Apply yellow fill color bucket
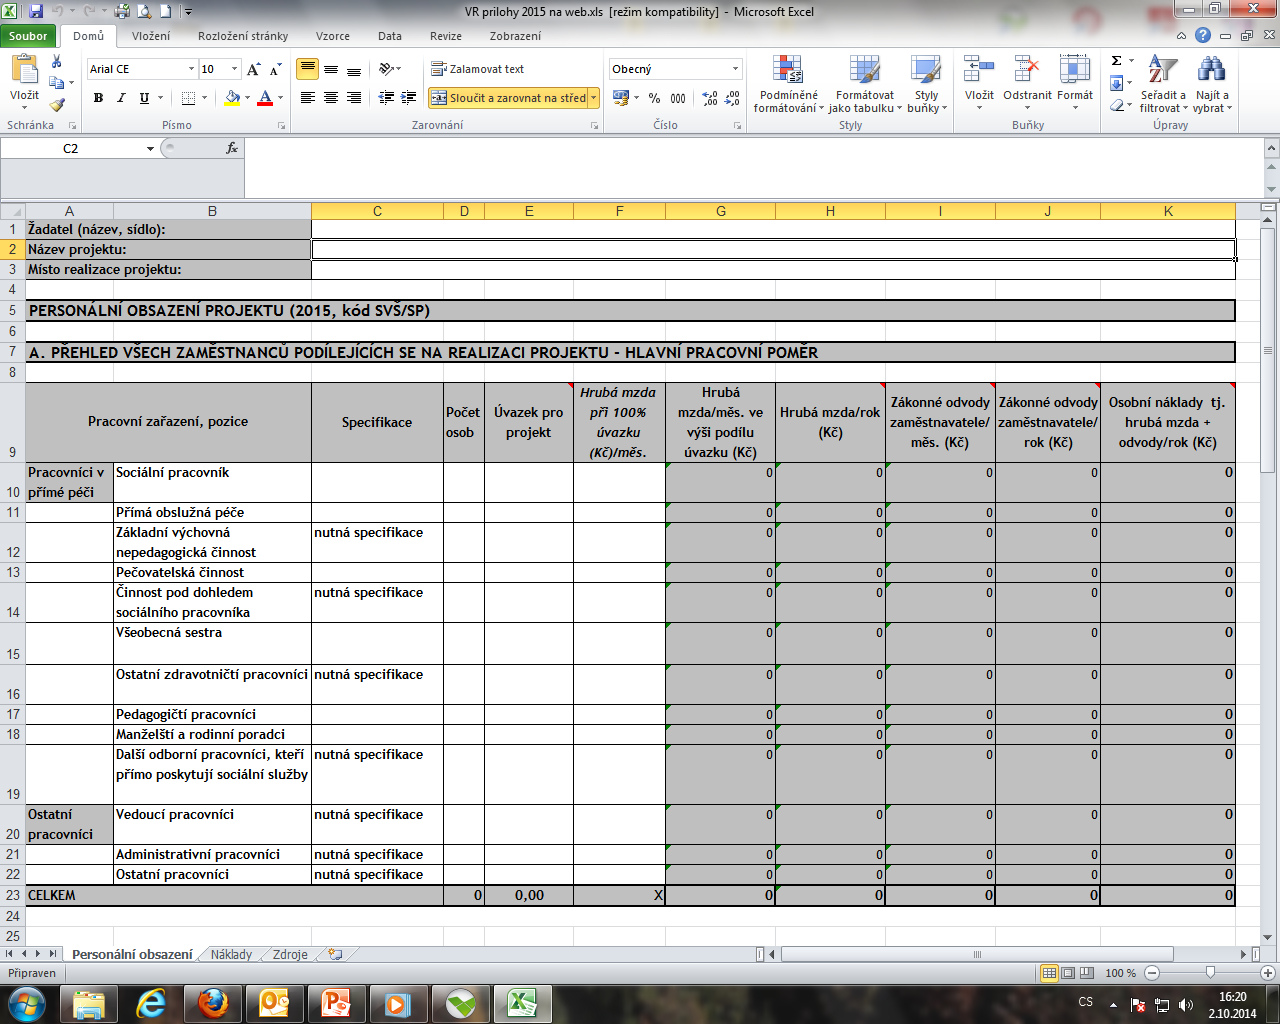 coord(232,98)
